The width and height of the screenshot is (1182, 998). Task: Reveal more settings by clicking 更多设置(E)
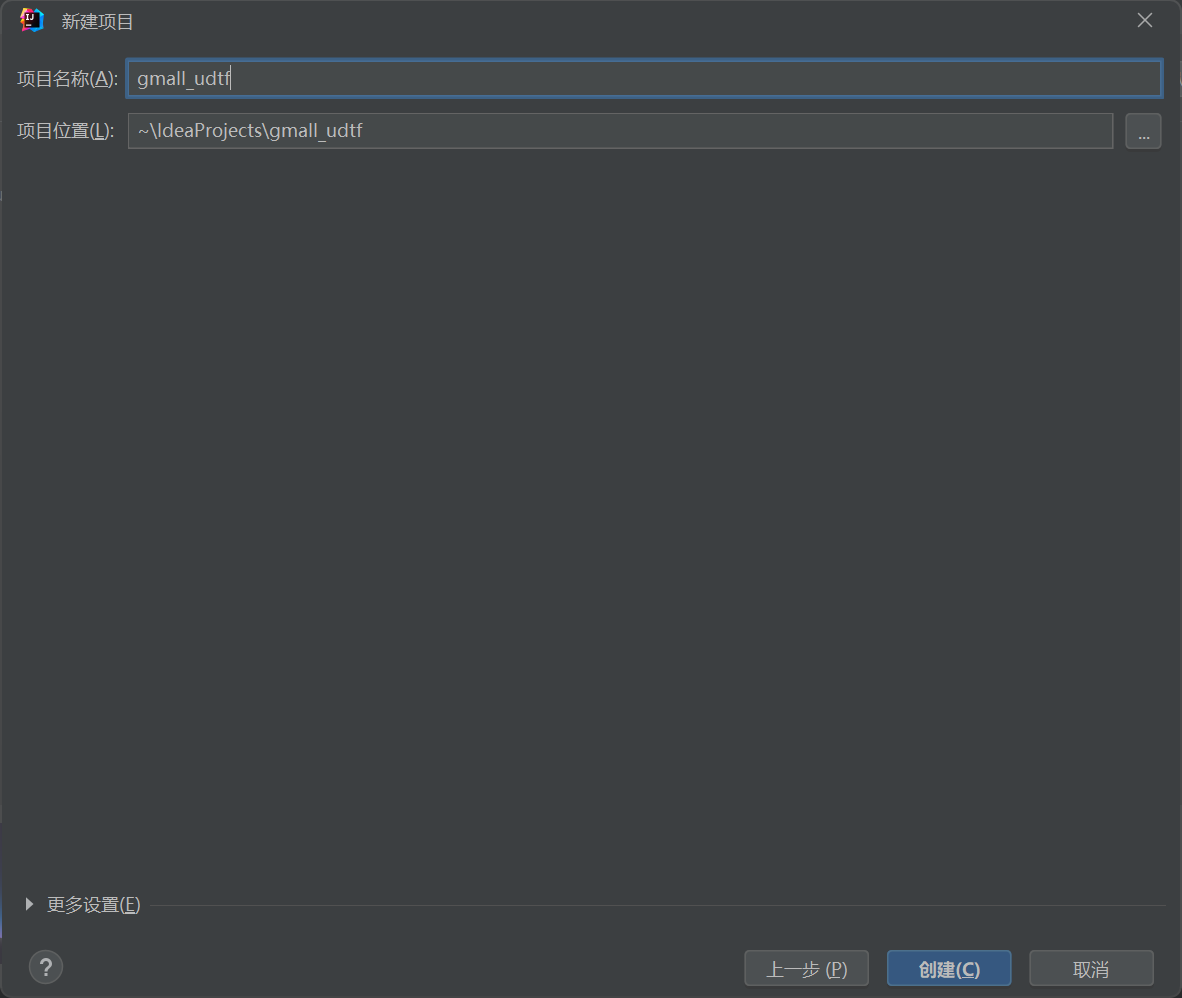(92, 904)
